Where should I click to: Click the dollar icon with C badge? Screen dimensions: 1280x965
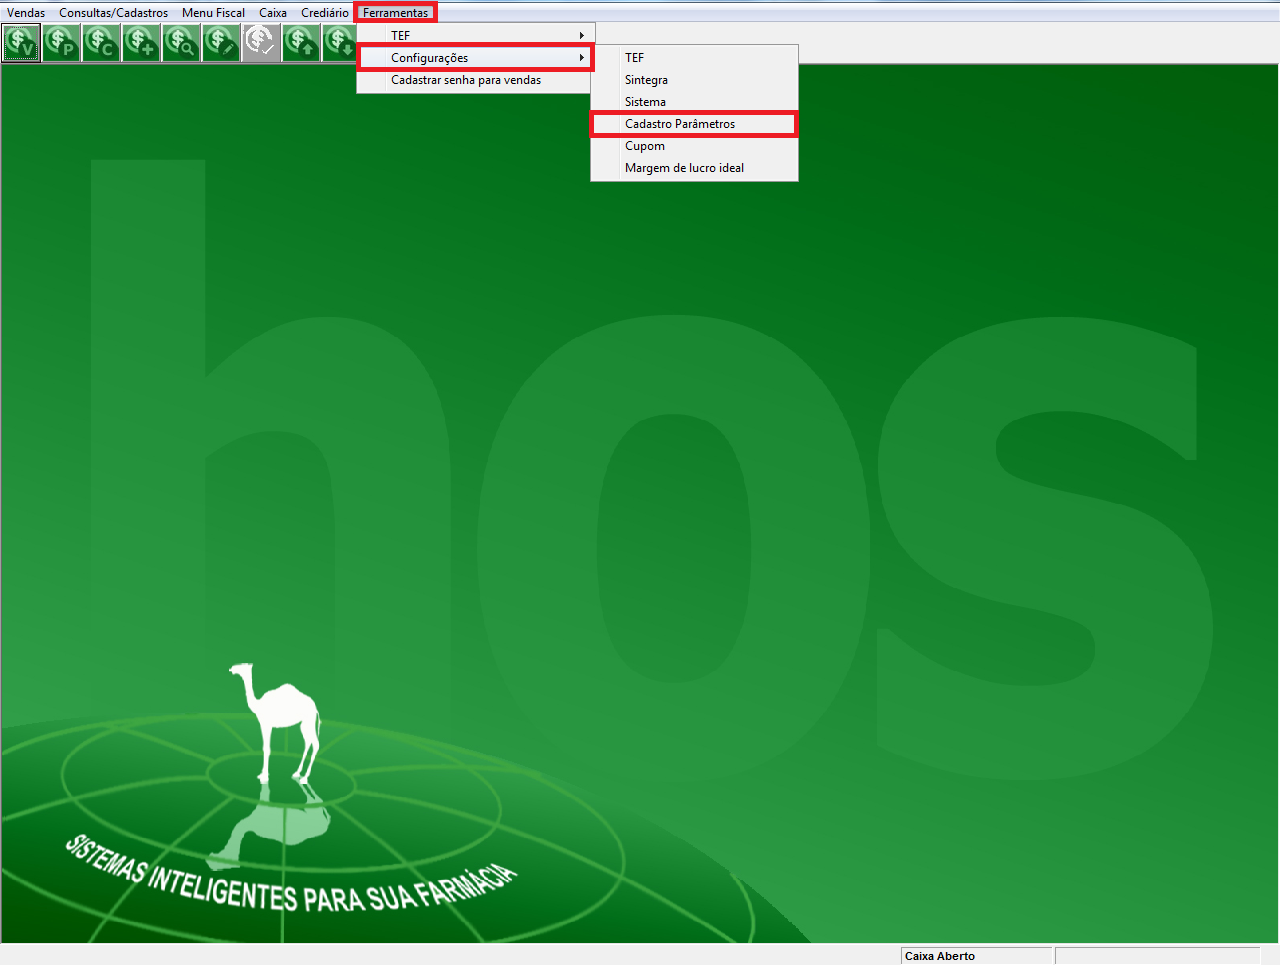(x=101, y=43)
